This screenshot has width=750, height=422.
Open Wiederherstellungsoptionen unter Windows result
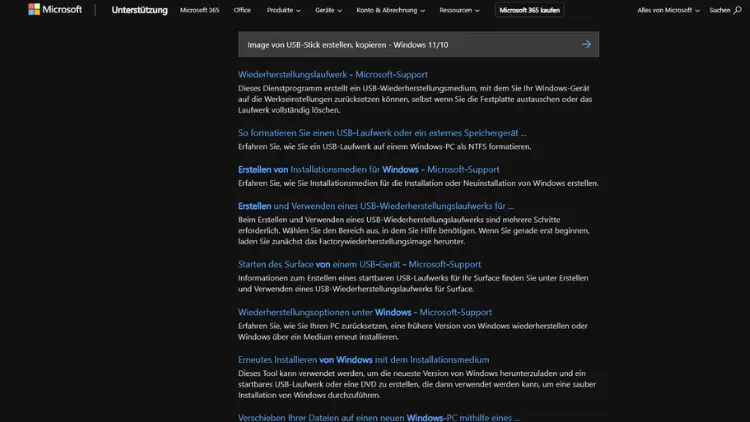(x=365, y=312)
